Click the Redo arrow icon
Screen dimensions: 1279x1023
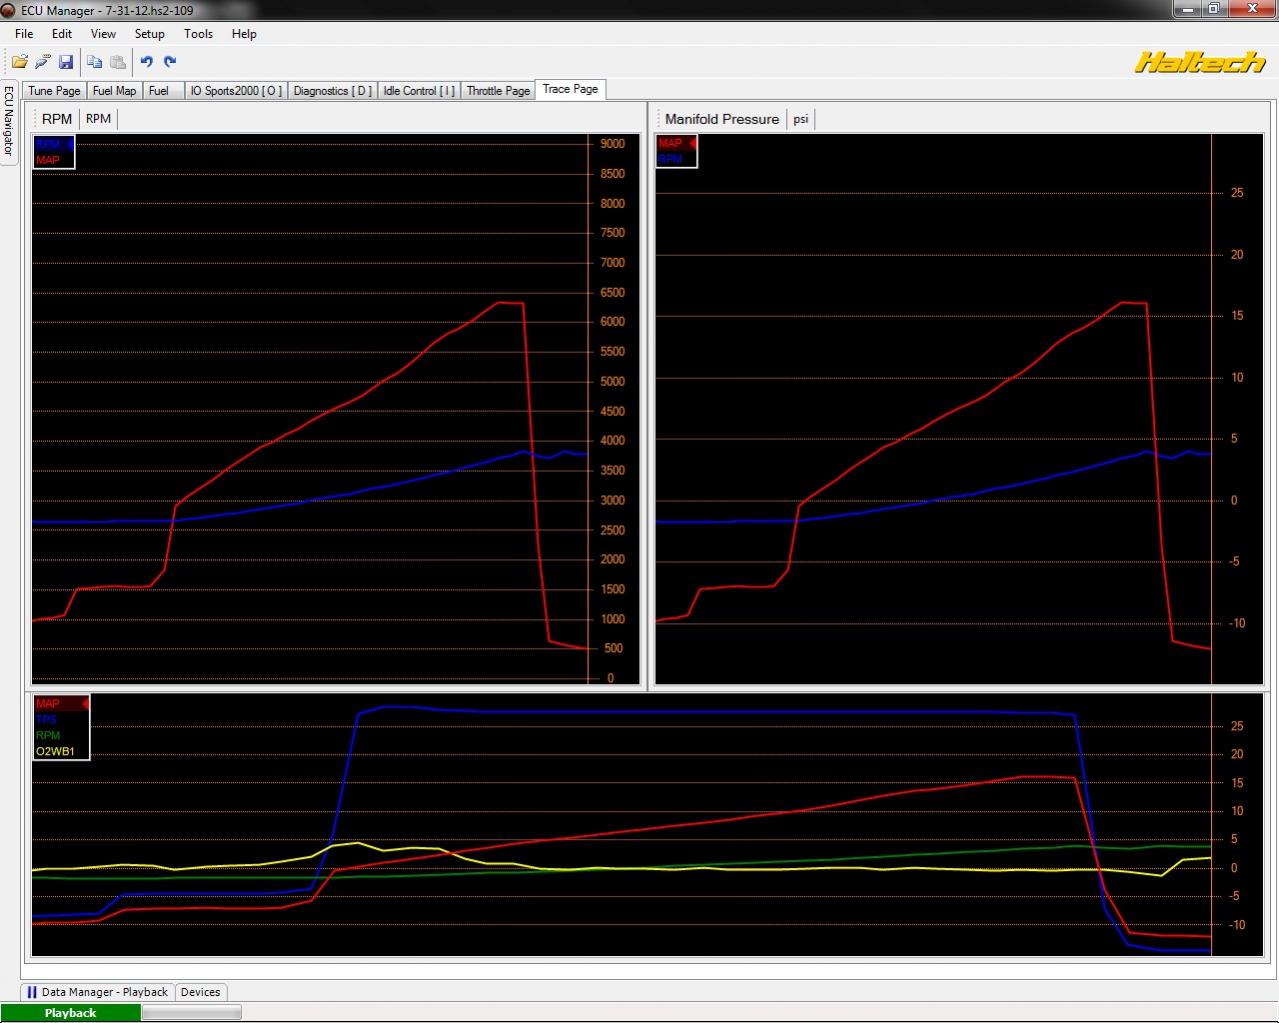(170, 62)
